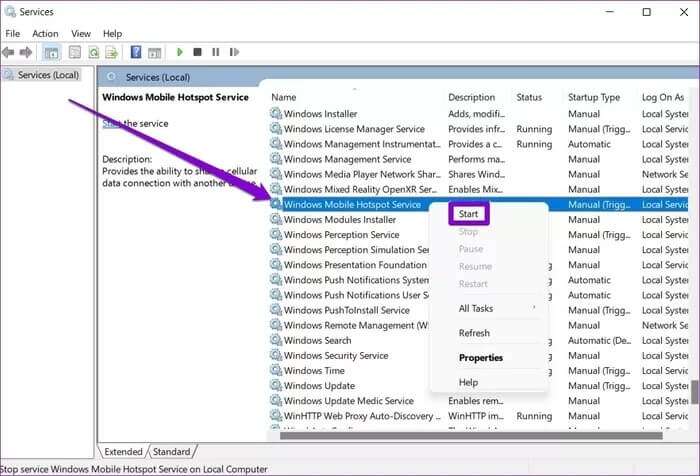Click gear icon beside Windows Search

[276, 340]
